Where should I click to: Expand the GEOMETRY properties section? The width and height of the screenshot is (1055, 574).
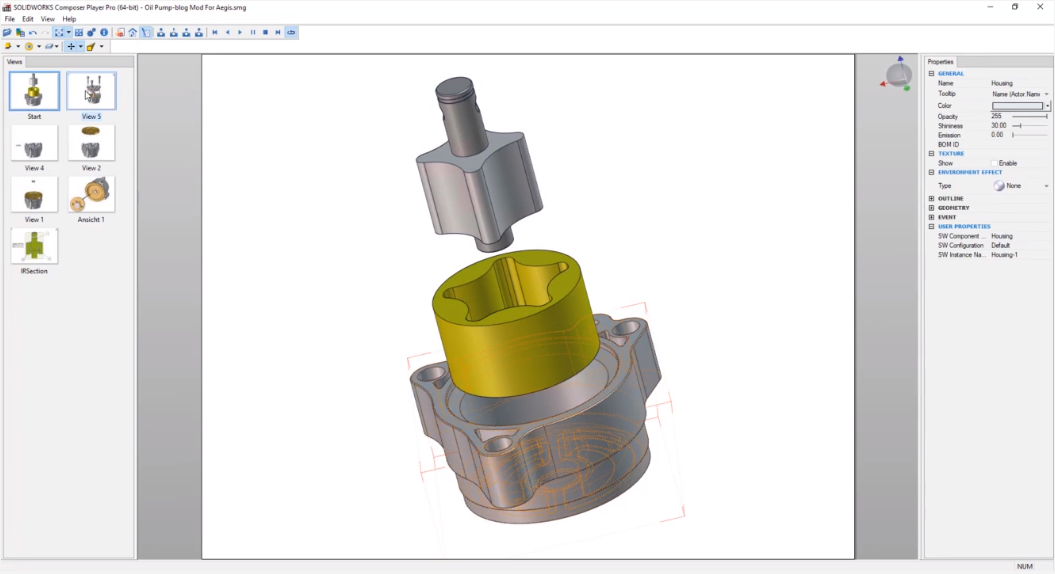coord(932,208)
